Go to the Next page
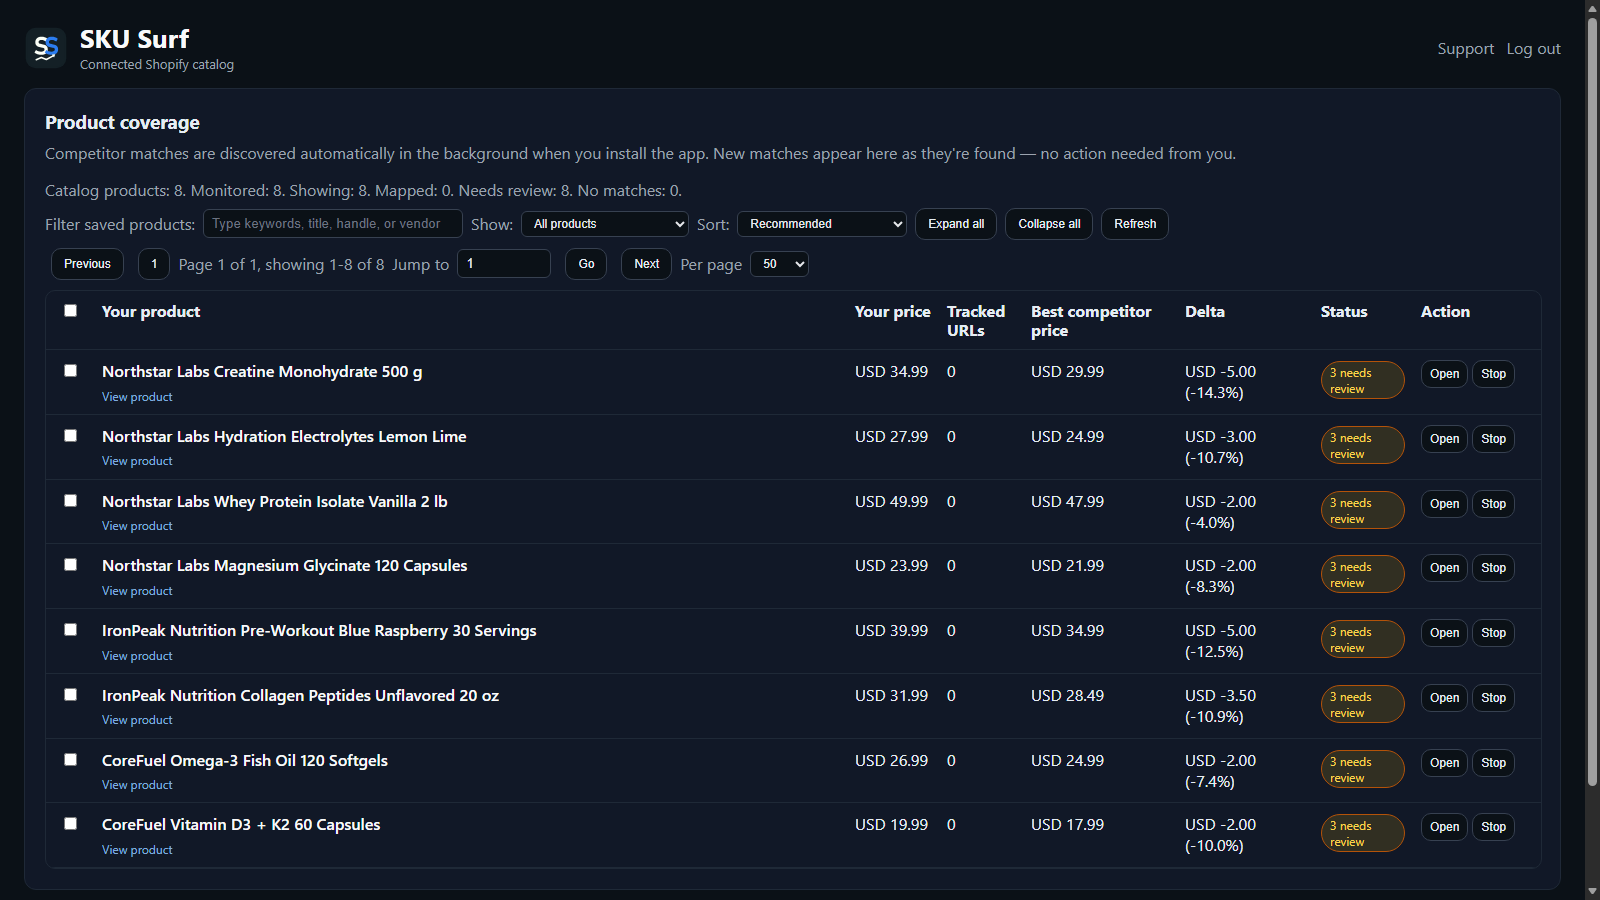The width and height of the screenshot is (1600, 900). click(647, 264)
